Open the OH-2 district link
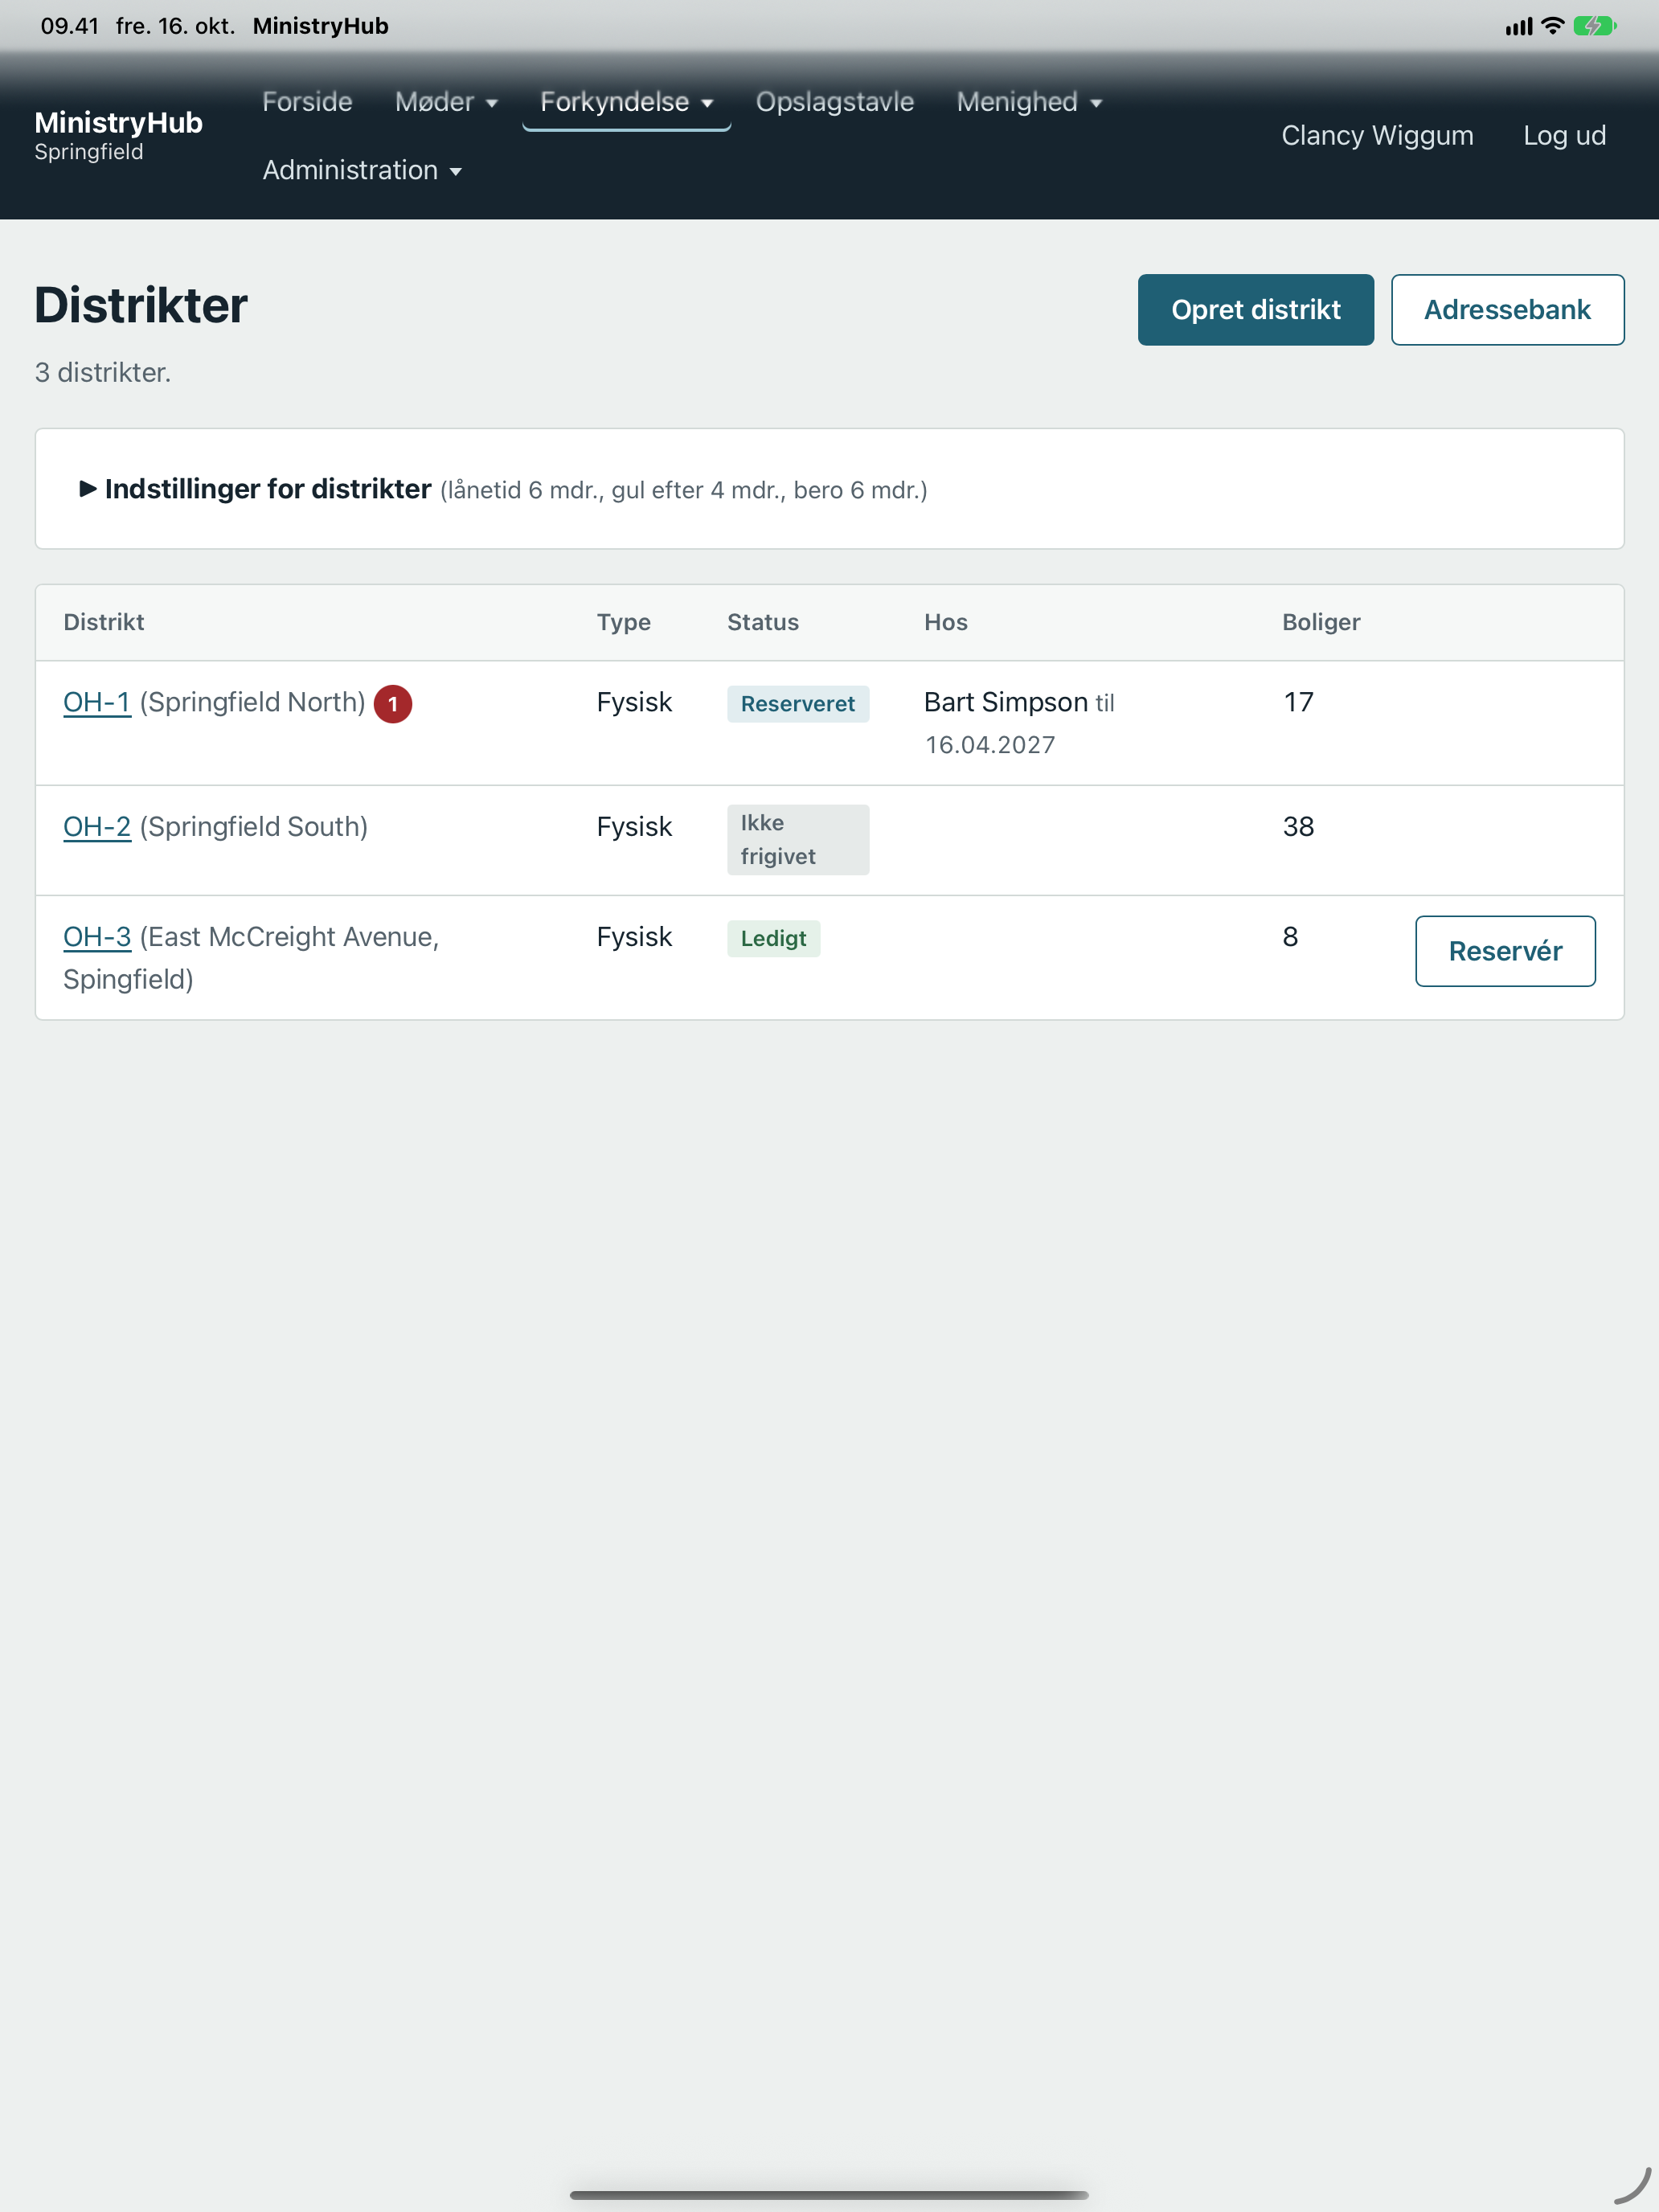The width and height of the screenshot is (1659, 2212). [x=97, y=827]
